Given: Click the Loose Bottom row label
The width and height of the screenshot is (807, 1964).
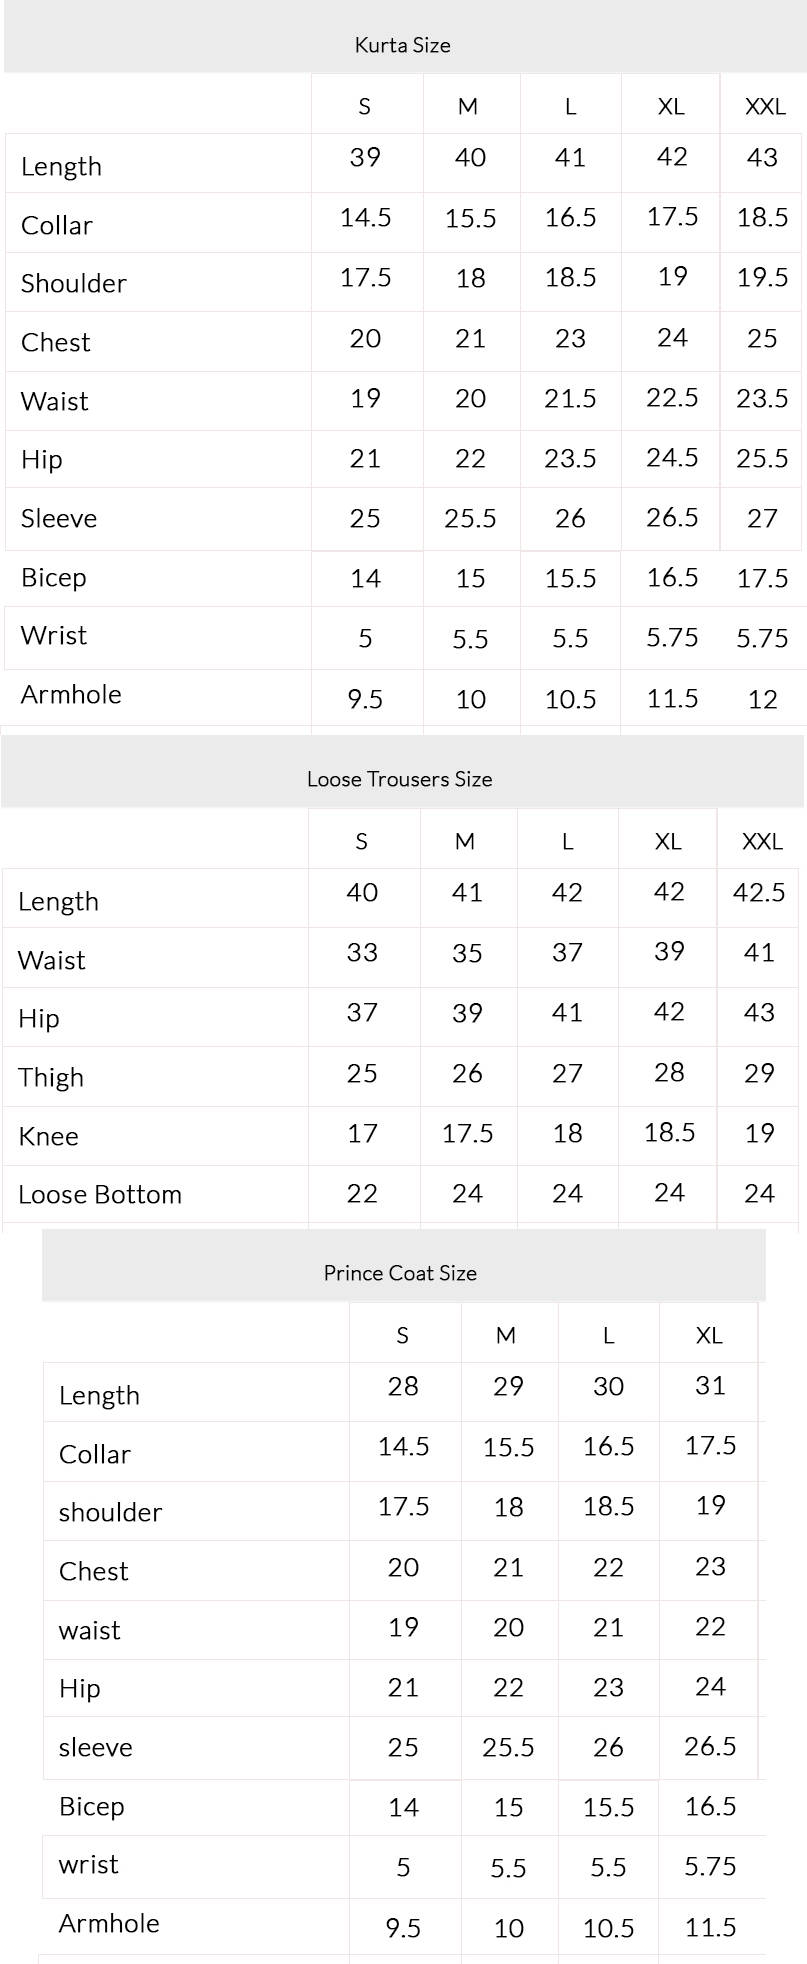Looking at the screenshot, I should 100,1194.
